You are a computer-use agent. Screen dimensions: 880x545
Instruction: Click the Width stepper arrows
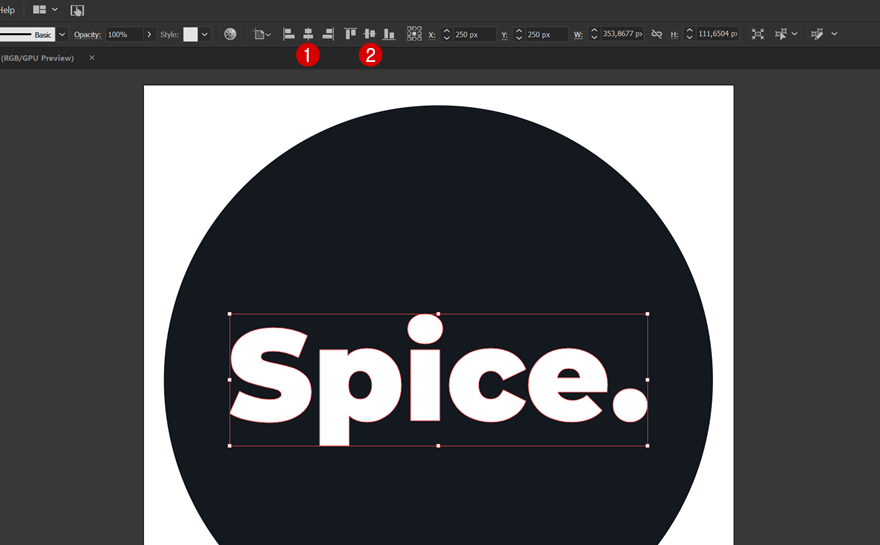pyautogui.click(x=594, y=34)
